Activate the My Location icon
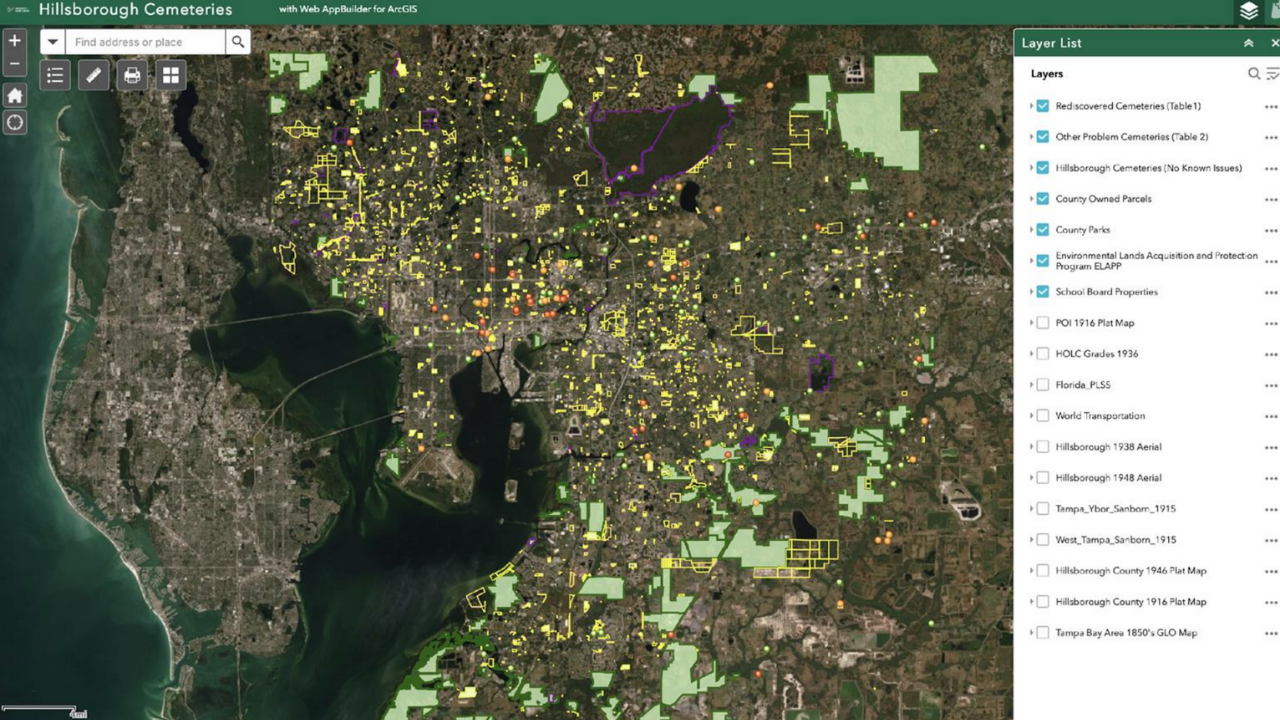 [x=14, y=122]
